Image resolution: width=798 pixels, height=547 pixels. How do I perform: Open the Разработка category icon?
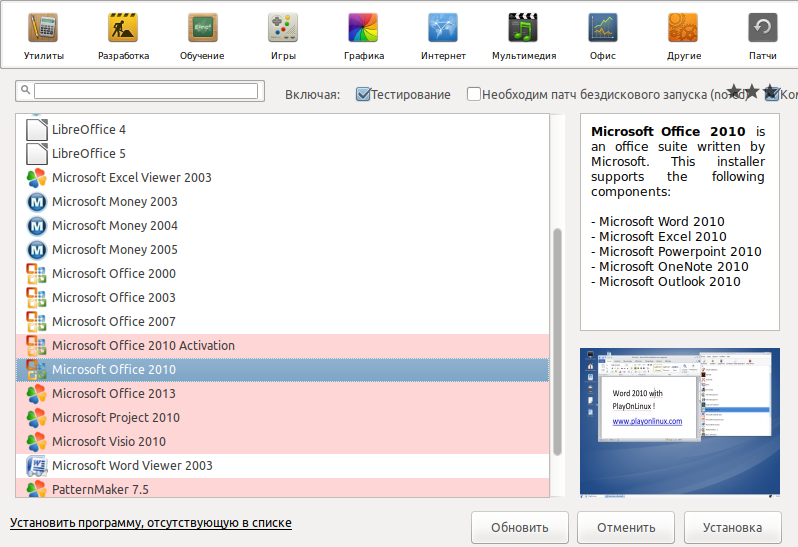[123, 27]
